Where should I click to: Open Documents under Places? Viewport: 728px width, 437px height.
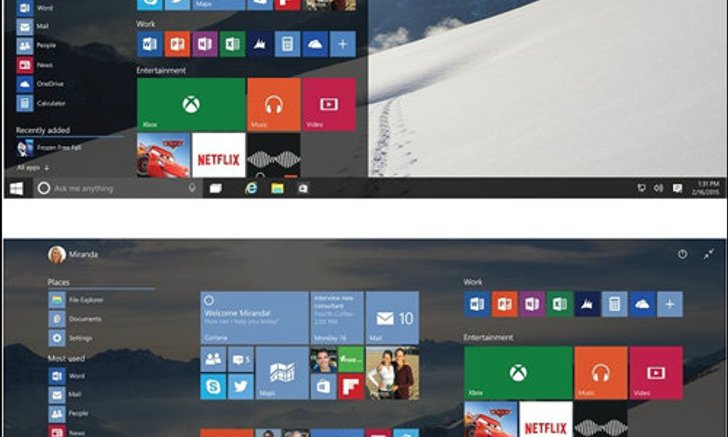[x=75, y=319]
